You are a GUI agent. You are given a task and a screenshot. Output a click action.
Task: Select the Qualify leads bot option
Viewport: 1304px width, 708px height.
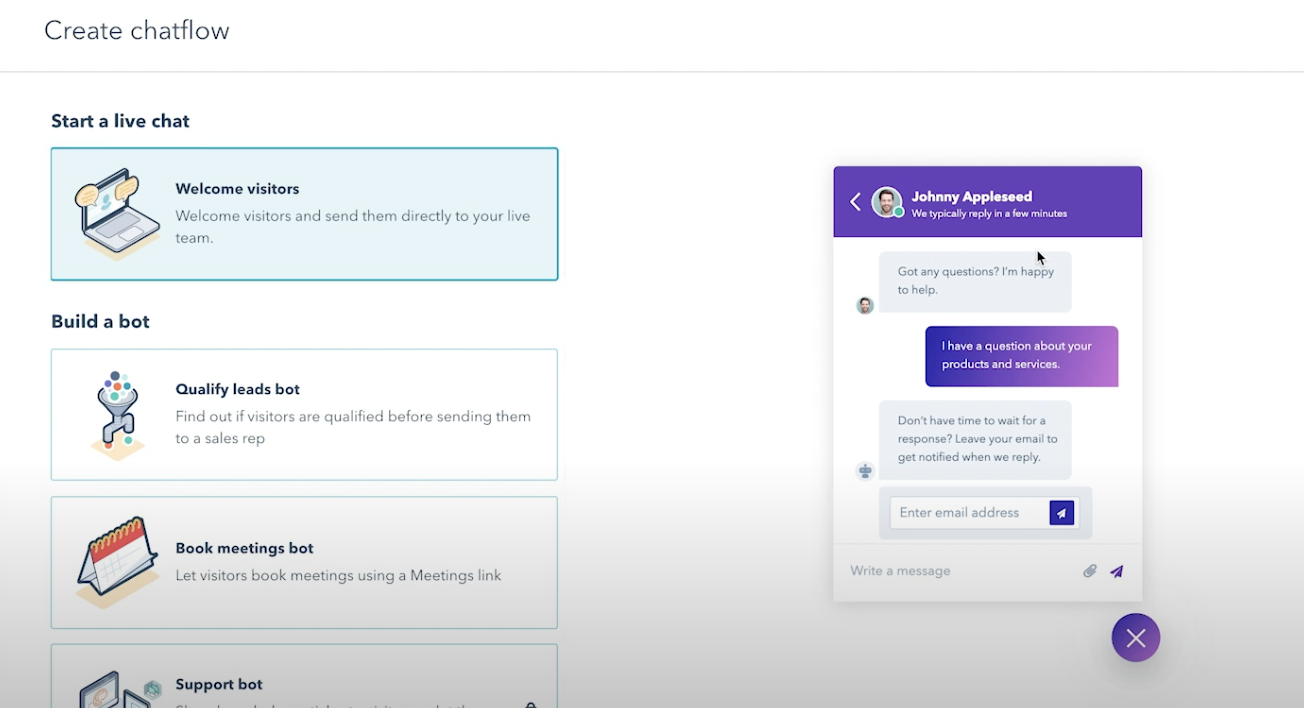tap(304, 413)
